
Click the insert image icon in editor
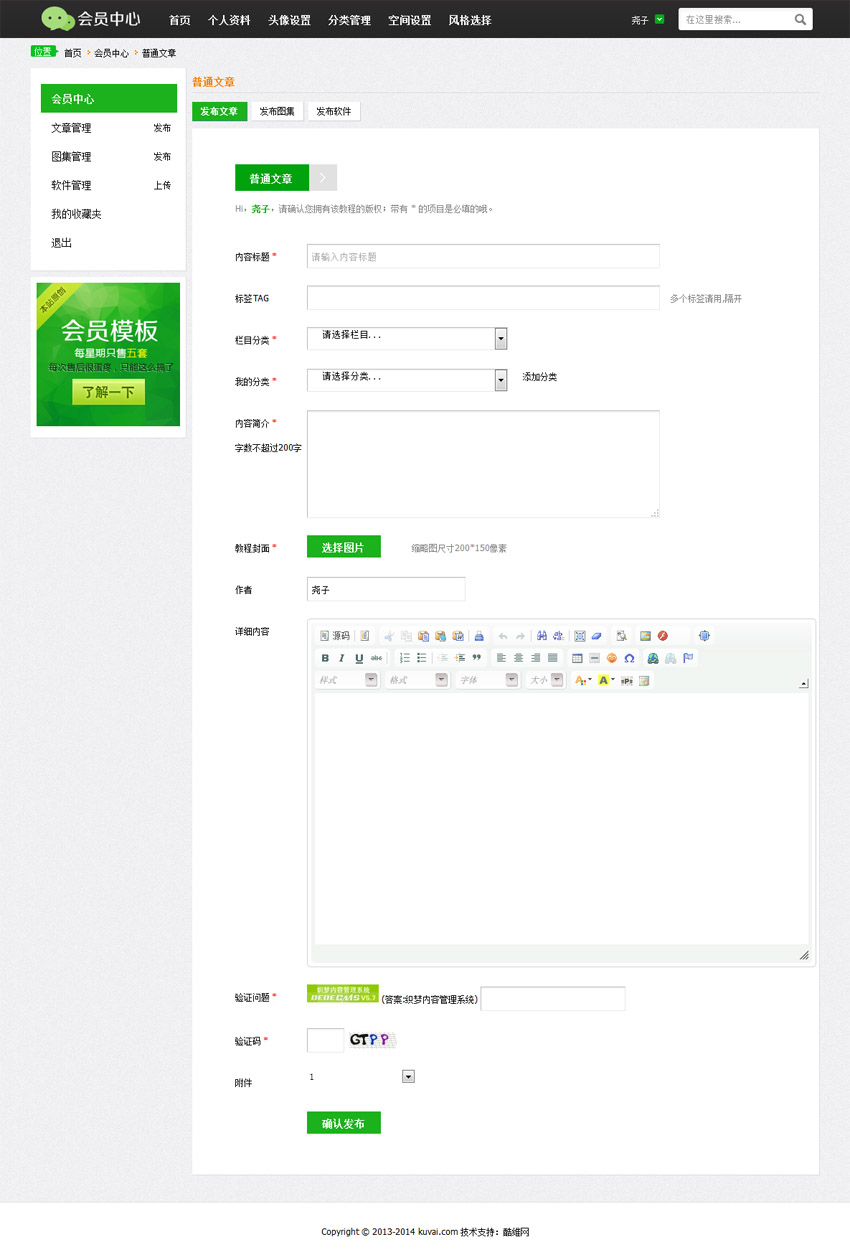pyautogui.click(x=645, y=636)
